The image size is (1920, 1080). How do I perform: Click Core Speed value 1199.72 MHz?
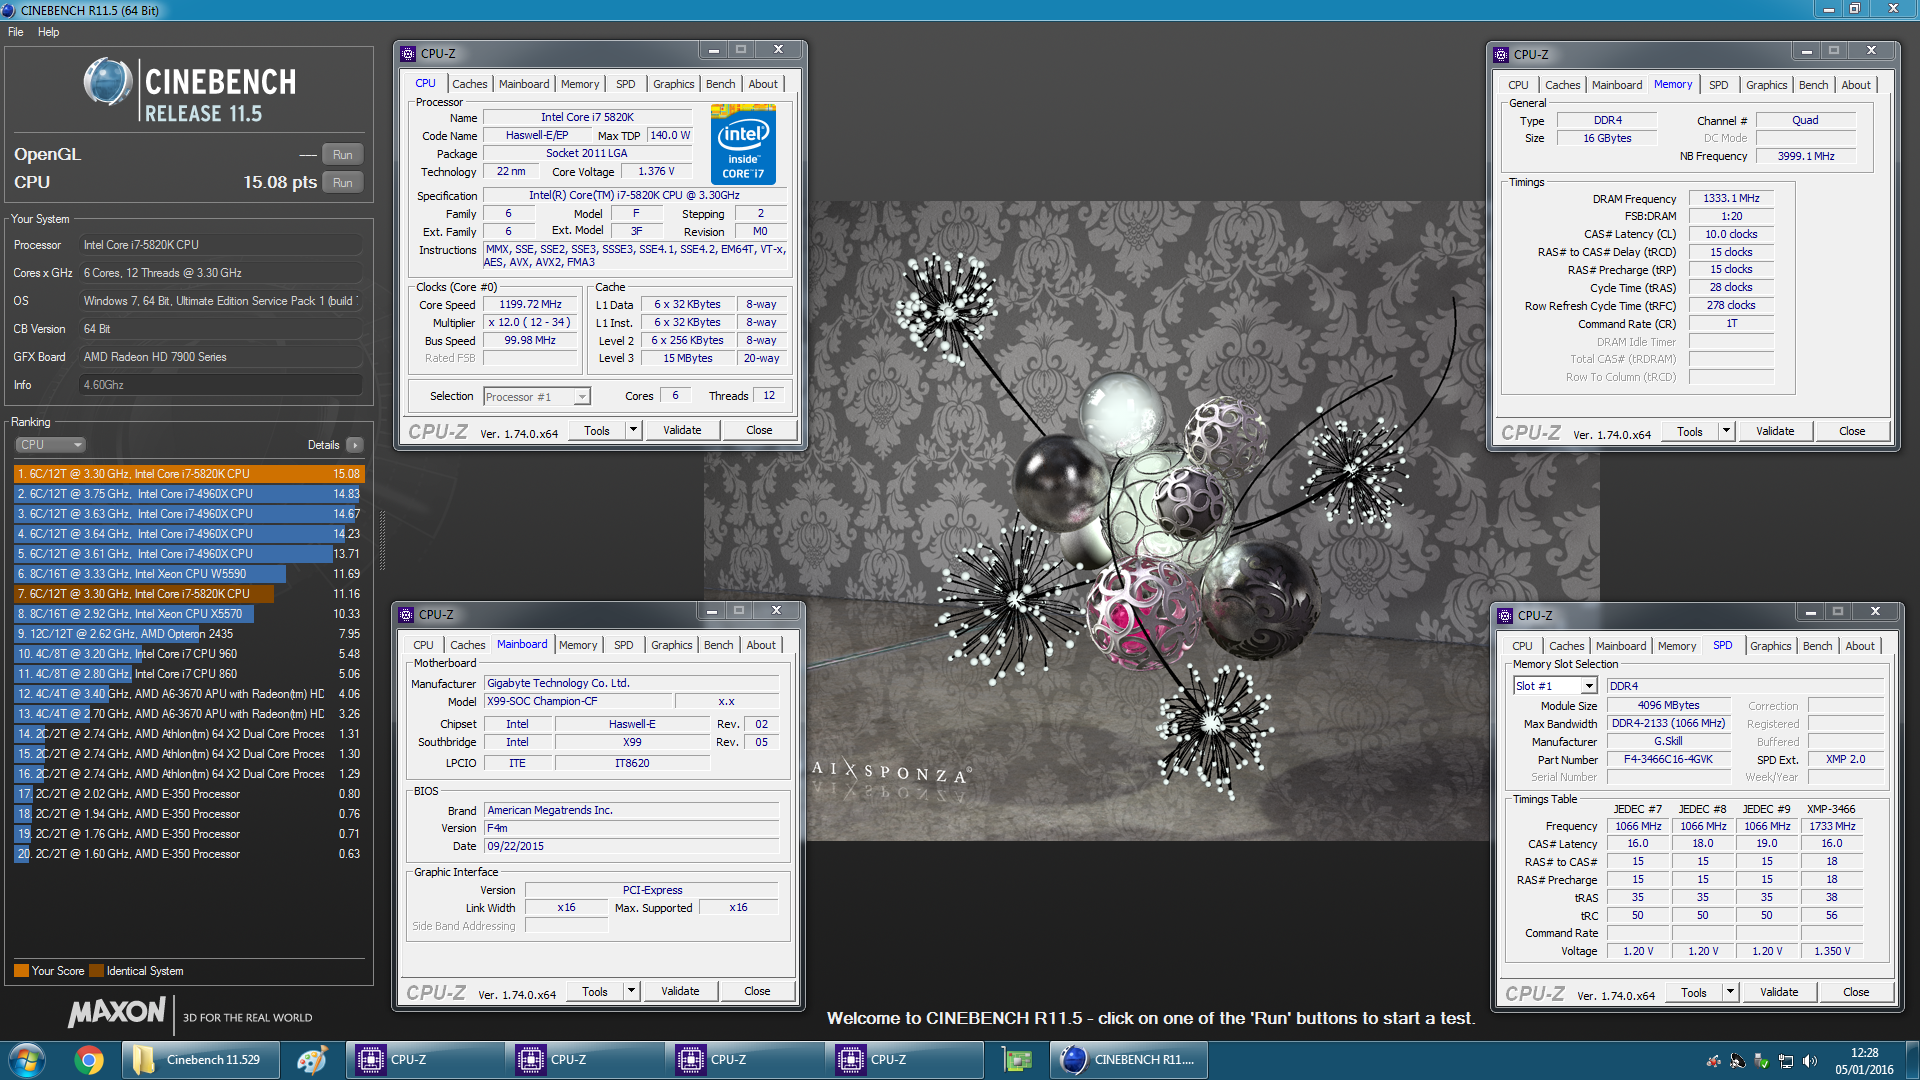pos(530,304)
